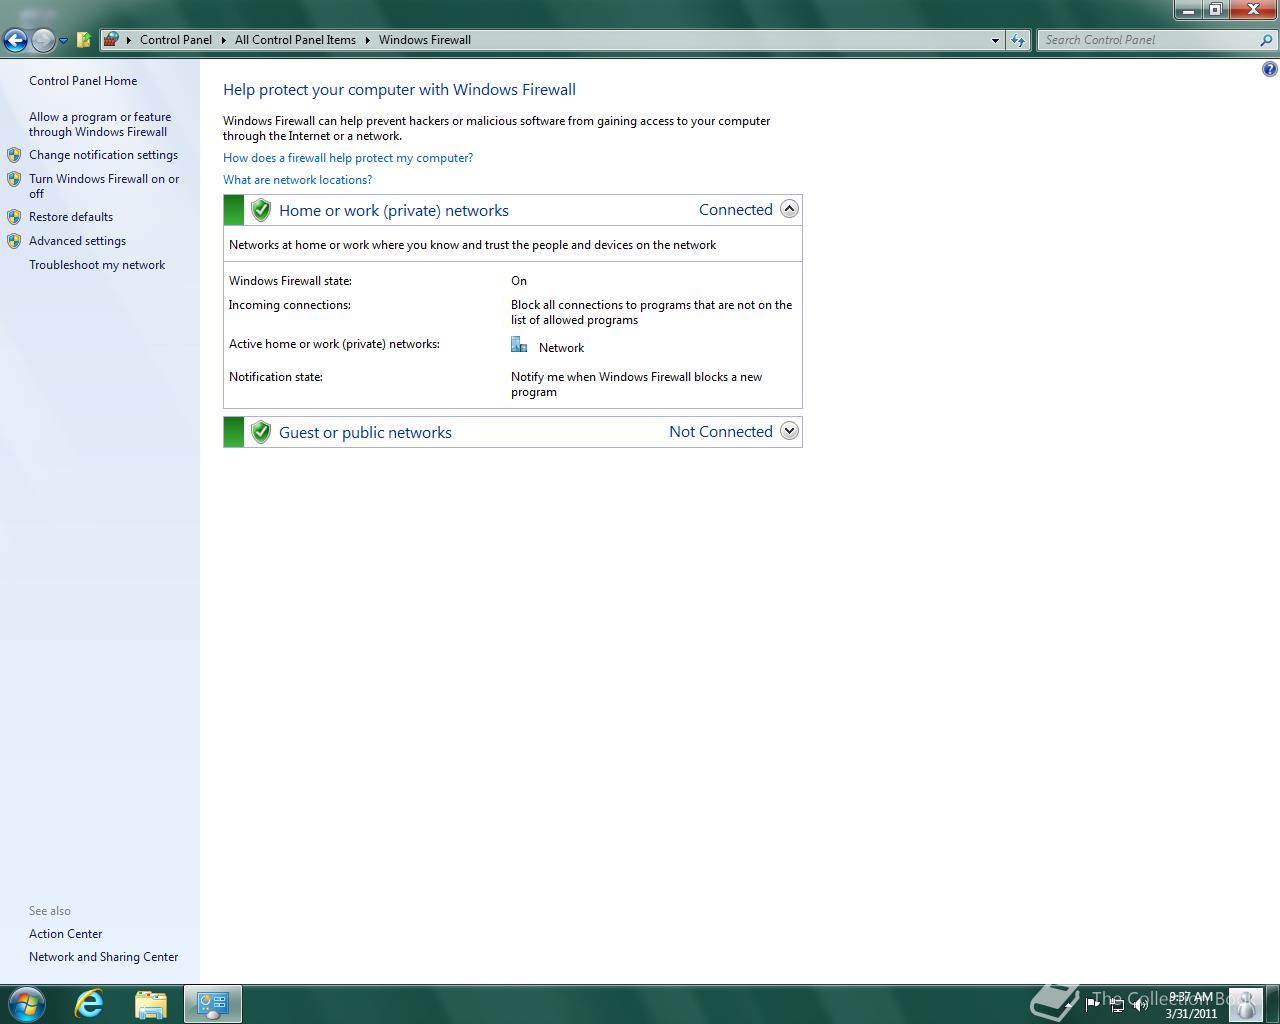This screenshot has height=1024, width=1280.
Task: Click shield icon beside Turn Windows Firewall on
Action: (14, 179)
